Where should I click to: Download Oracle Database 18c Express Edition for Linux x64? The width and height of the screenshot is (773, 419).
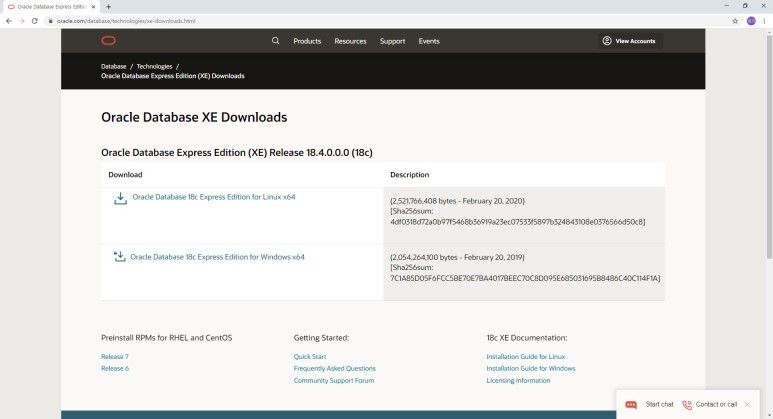214,197
